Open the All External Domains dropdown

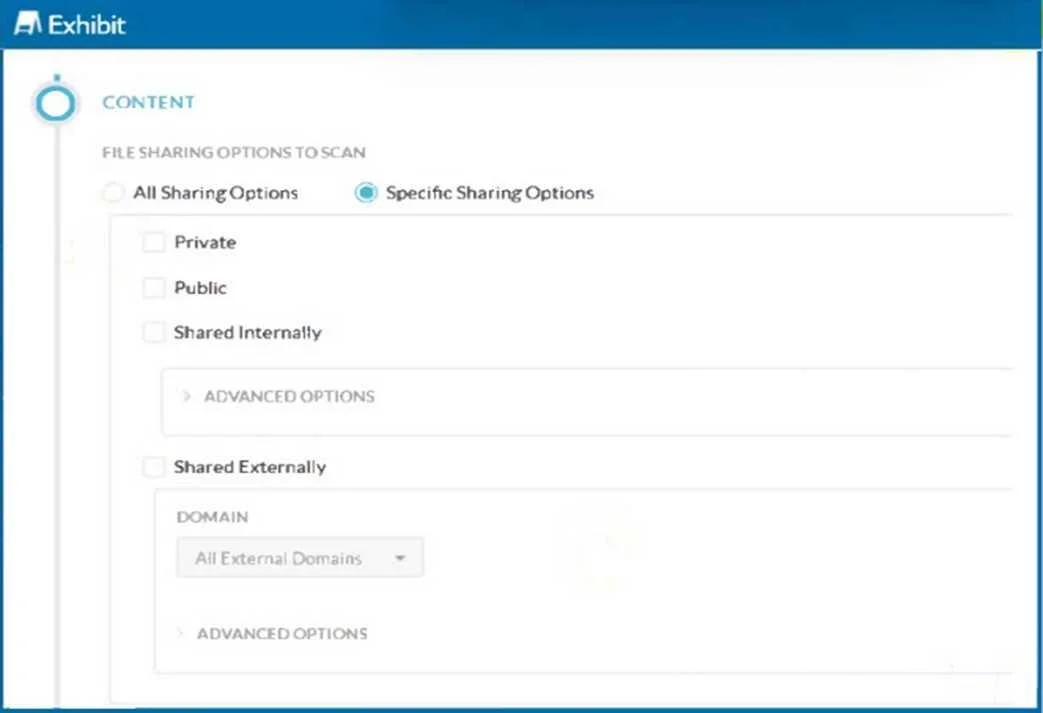tap(299, 557)
